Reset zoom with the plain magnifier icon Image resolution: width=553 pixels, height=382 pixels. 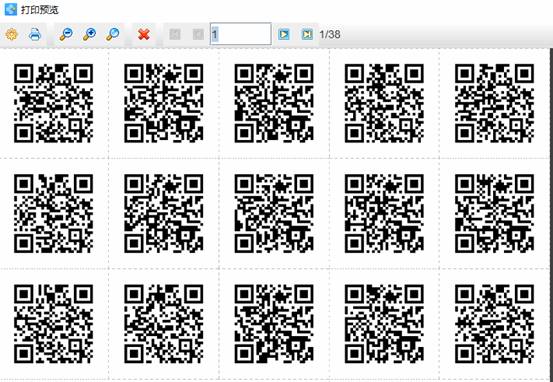[x=113, y=34]
